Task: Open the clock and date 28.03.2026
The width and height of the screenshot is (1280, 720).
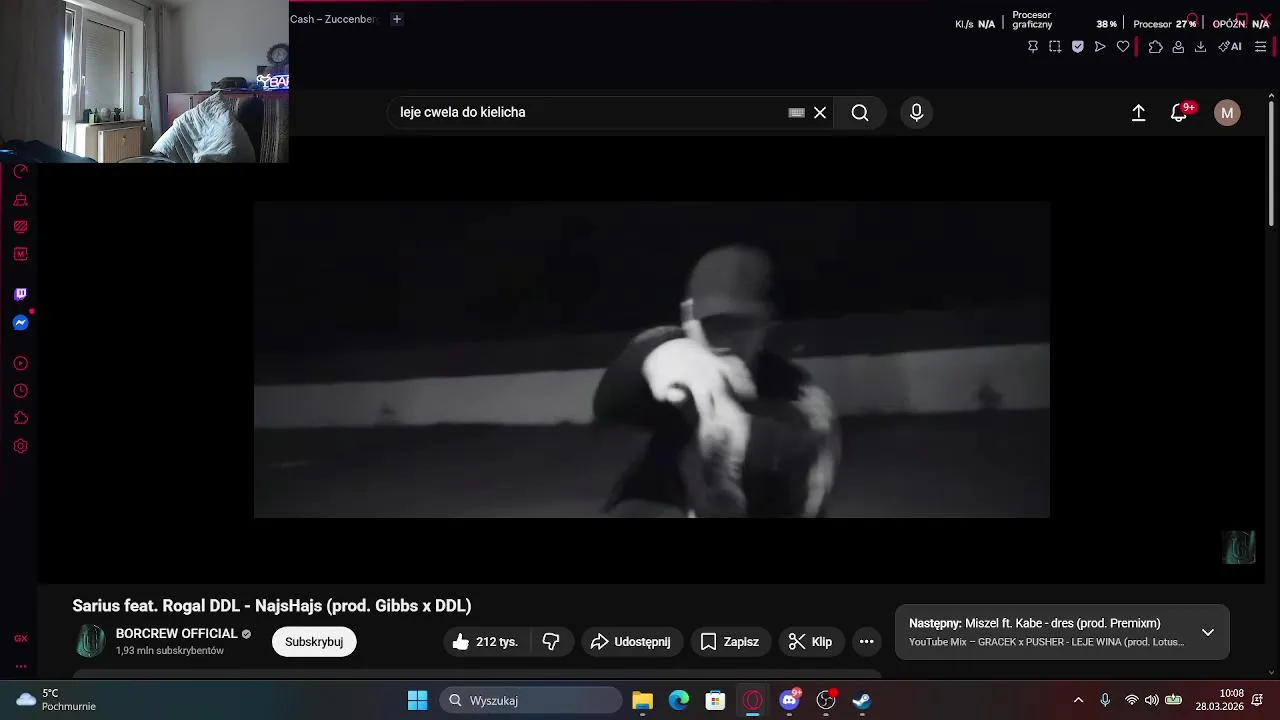Action: [1219, 700]
